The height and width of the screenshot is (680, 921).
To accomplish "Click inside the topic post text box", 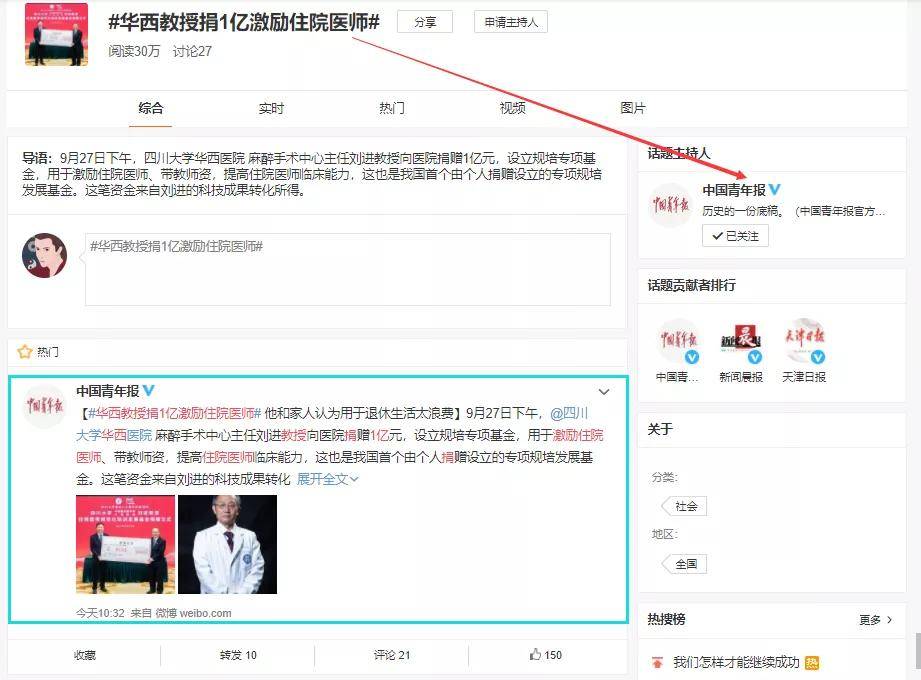I will [x=347, y=270].
